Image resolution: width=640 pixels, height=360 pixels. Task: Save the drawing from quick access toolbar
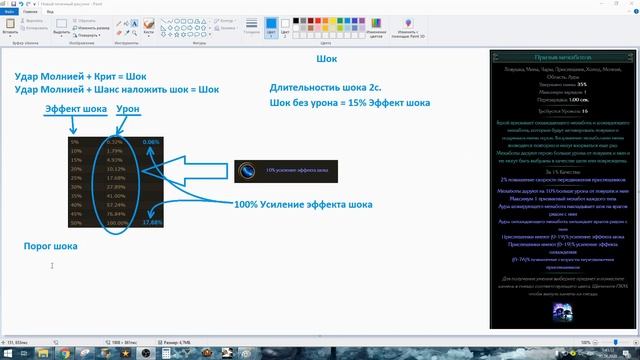[13, 4]
